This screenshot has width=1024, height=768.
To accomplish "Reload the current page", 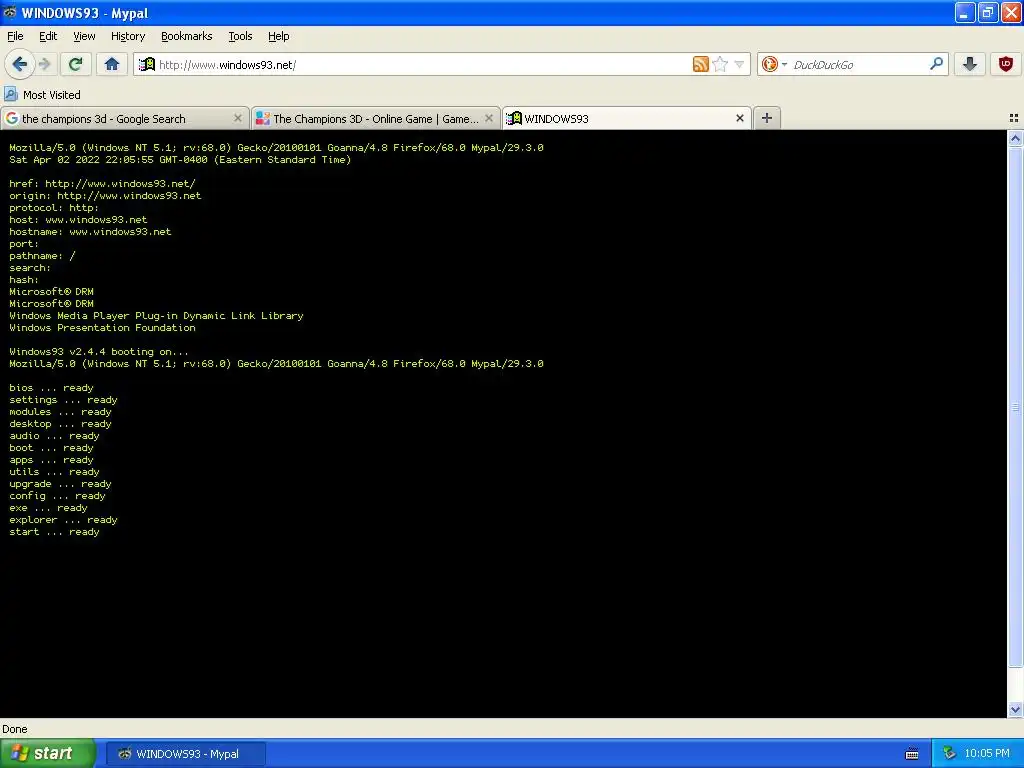I will tap(75, 64).
